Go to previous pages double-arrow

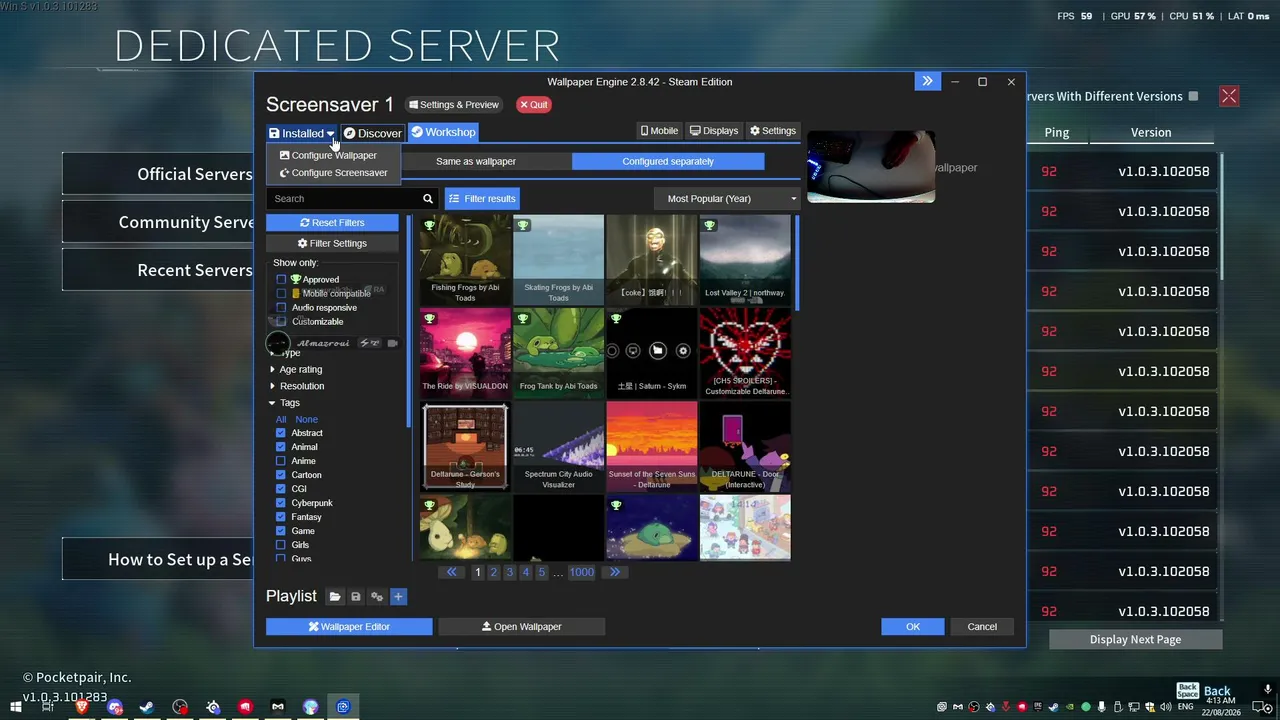pos(452,572)
